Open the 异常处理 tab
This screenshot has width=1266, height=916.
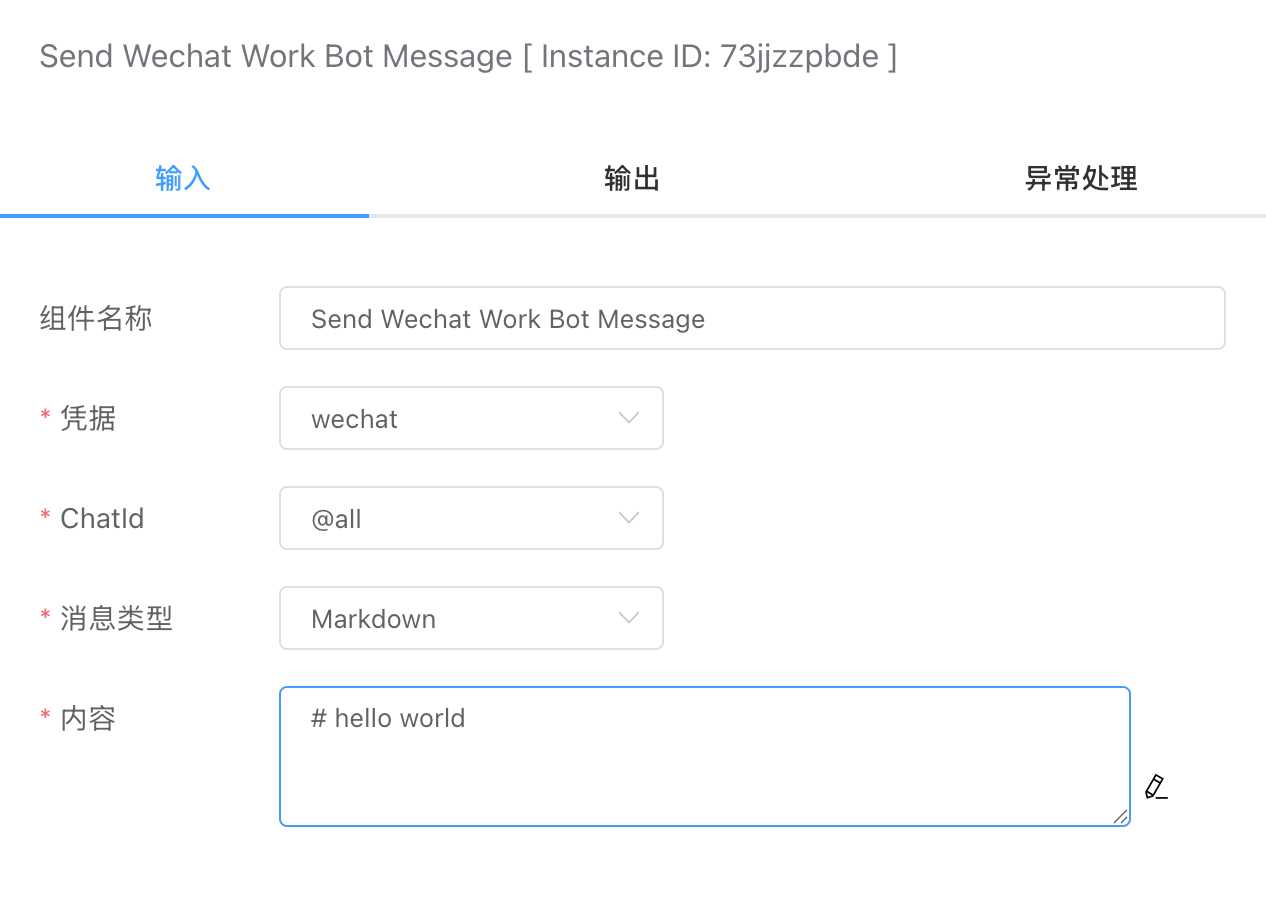pyautogui.click(x=1081, y=178)
